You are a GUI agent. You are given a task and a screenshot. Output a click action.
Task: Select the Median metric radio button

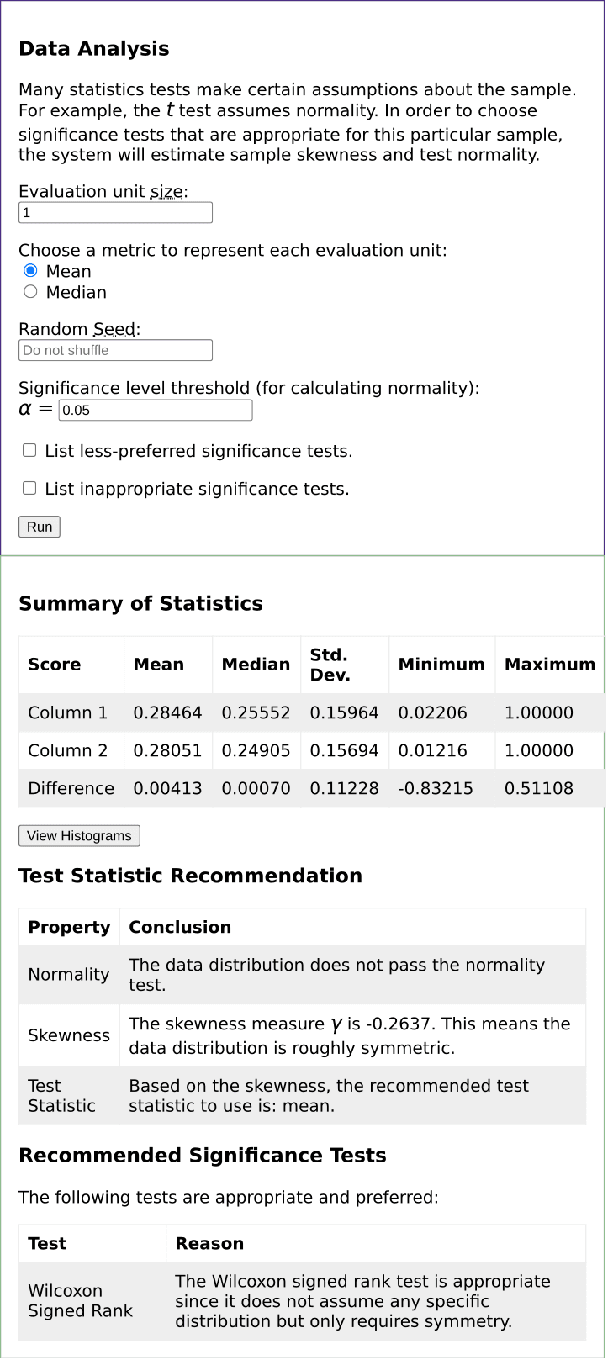coord(30,291)
